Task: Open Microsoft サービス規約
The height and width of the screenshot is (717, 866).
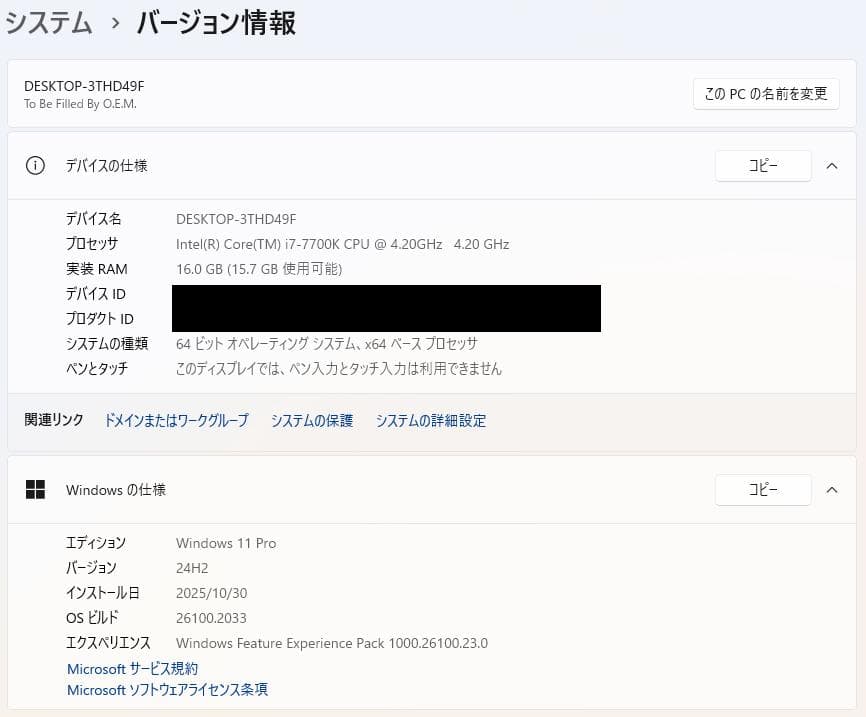Action: click(132, 668)
